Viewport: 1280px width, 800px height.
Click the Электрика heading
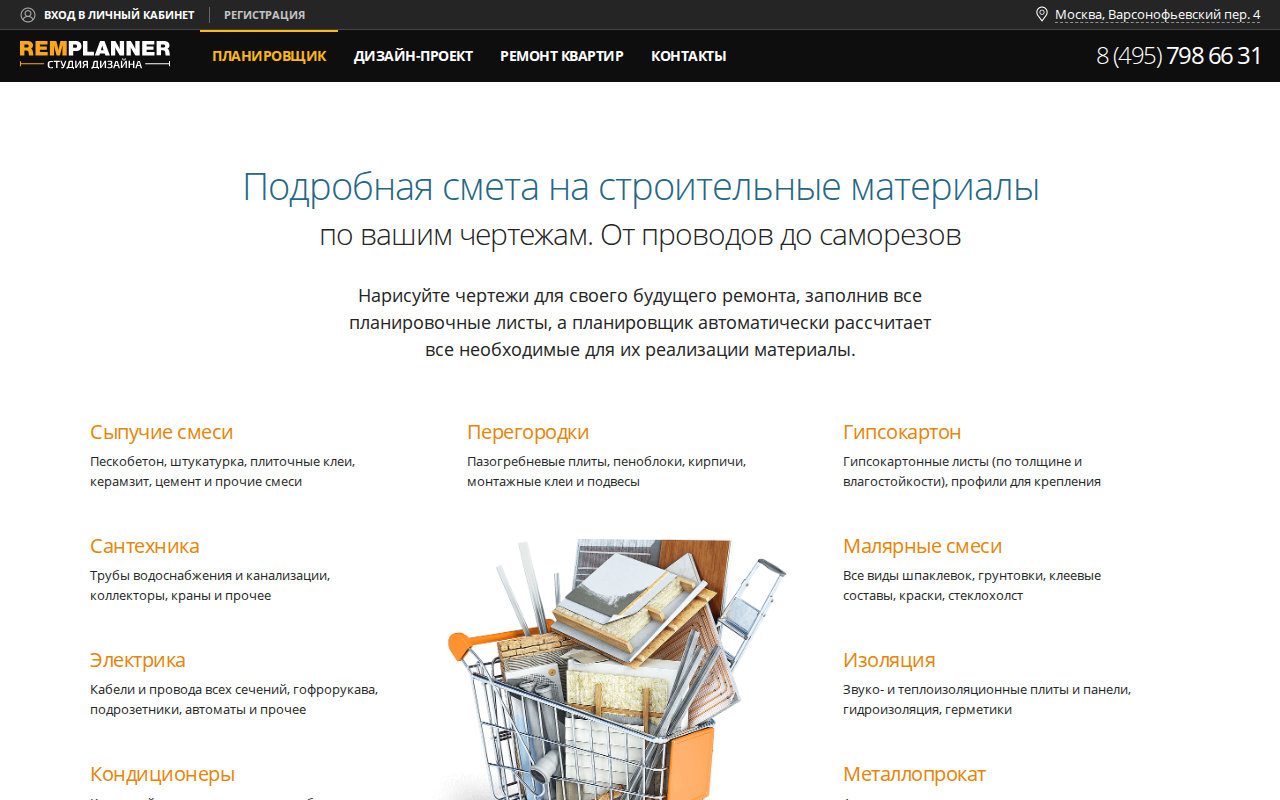pyautogui.click(x=138, y=660)
